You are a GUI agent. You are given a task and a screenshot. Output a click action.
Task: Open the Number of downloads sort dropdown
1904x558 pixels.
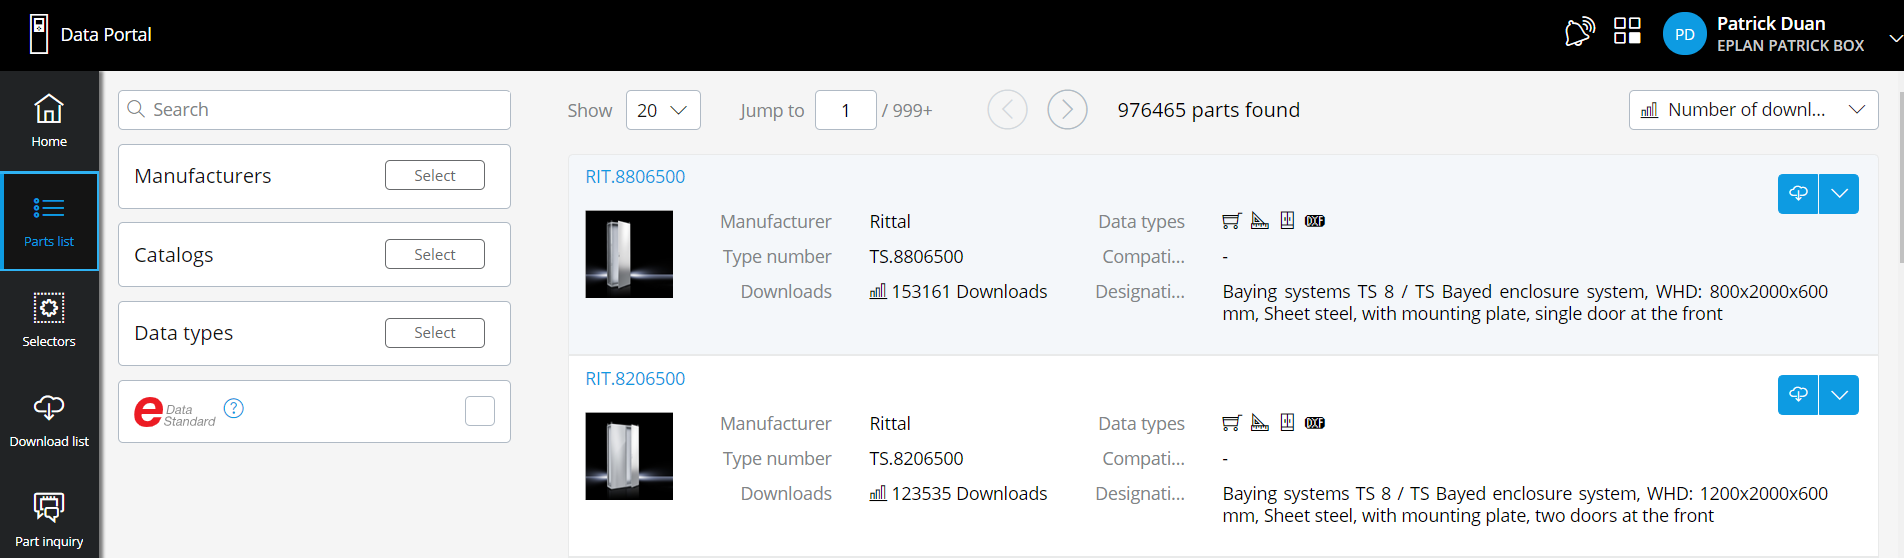(1753, 110)
